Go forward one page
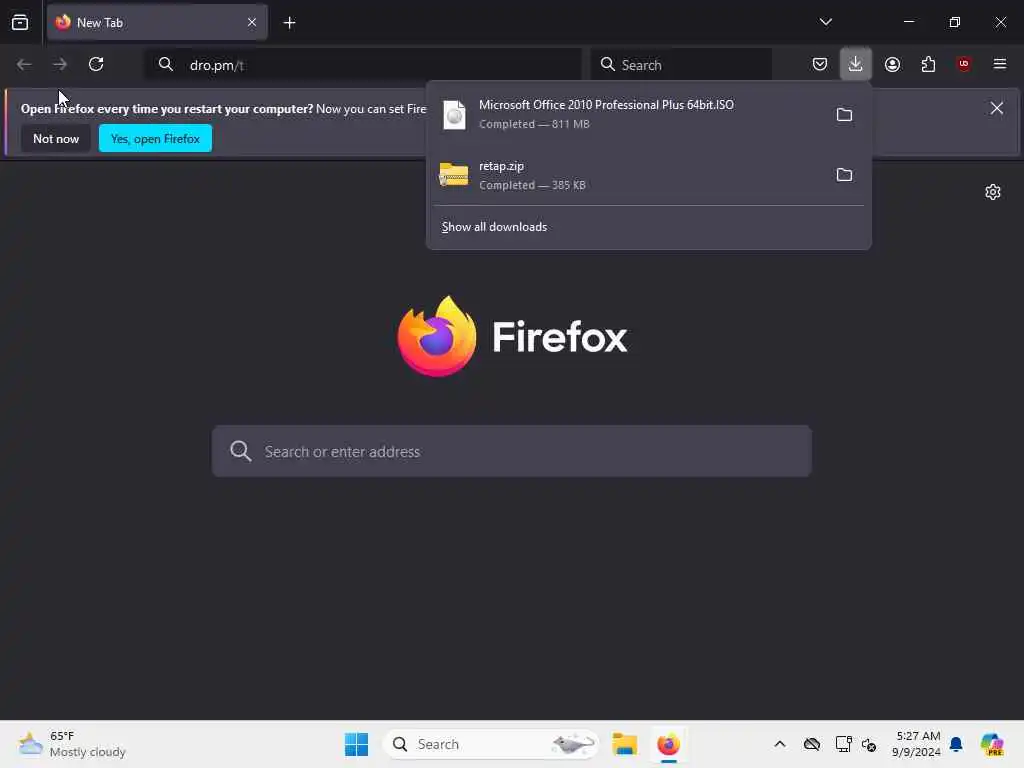Viewport: 1024px width, 768px height. tap(60, 64)
